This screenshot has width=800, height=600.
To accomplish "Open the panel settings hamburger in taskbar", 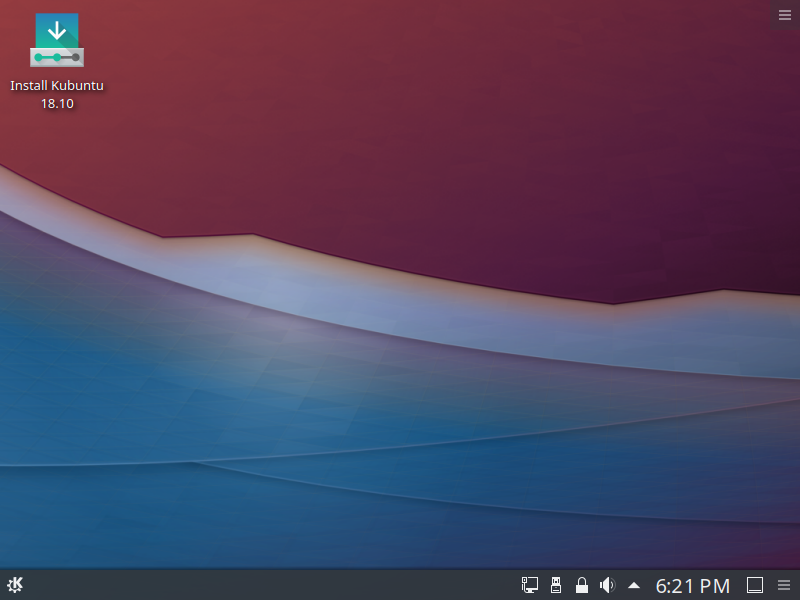I will point(784,585).
